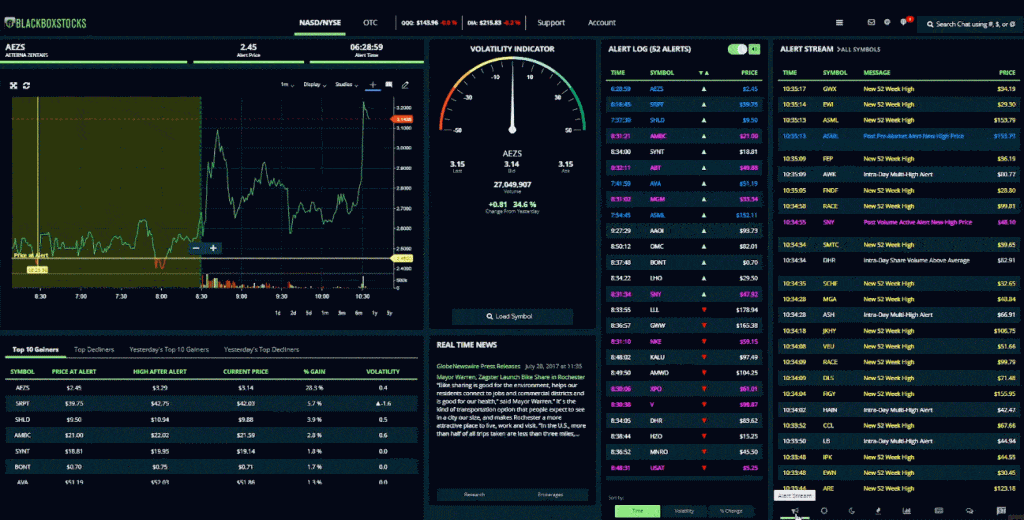
Task: Click SNY Post Volume Active Alert message
Action: coord(918,222)
